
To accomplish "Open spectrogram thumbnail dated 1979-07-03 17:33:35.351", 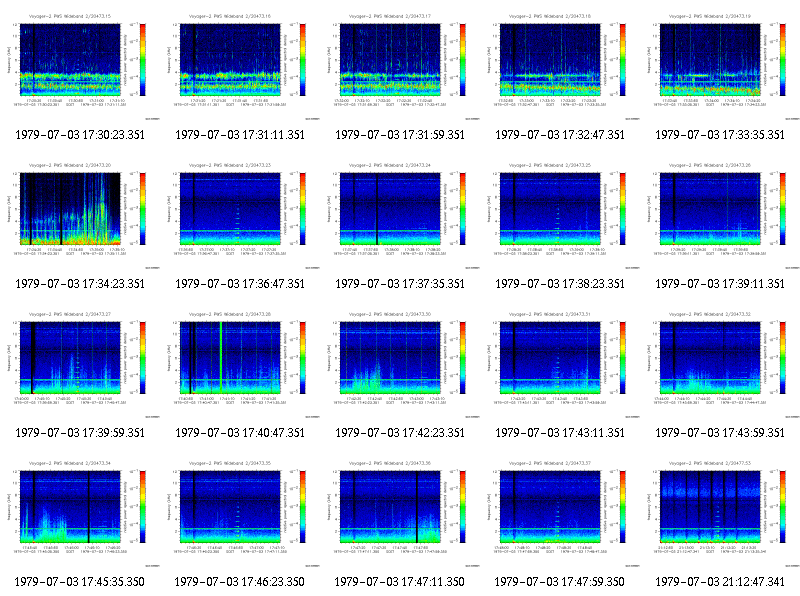I will (720, 66).
